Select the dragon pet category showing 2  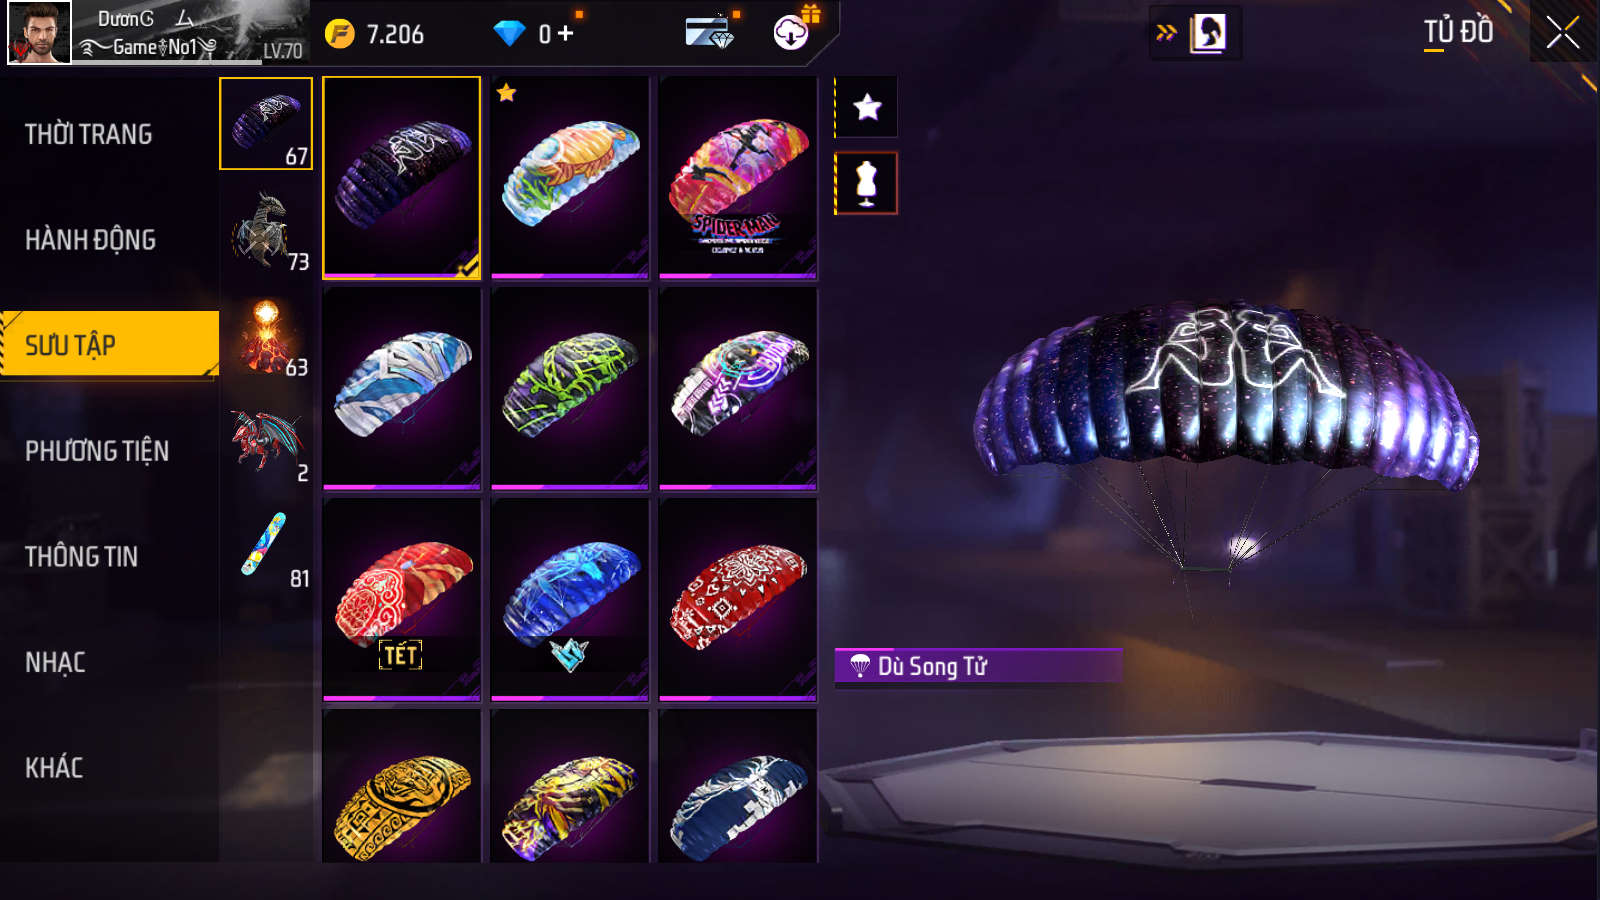[x=266, y=443]
